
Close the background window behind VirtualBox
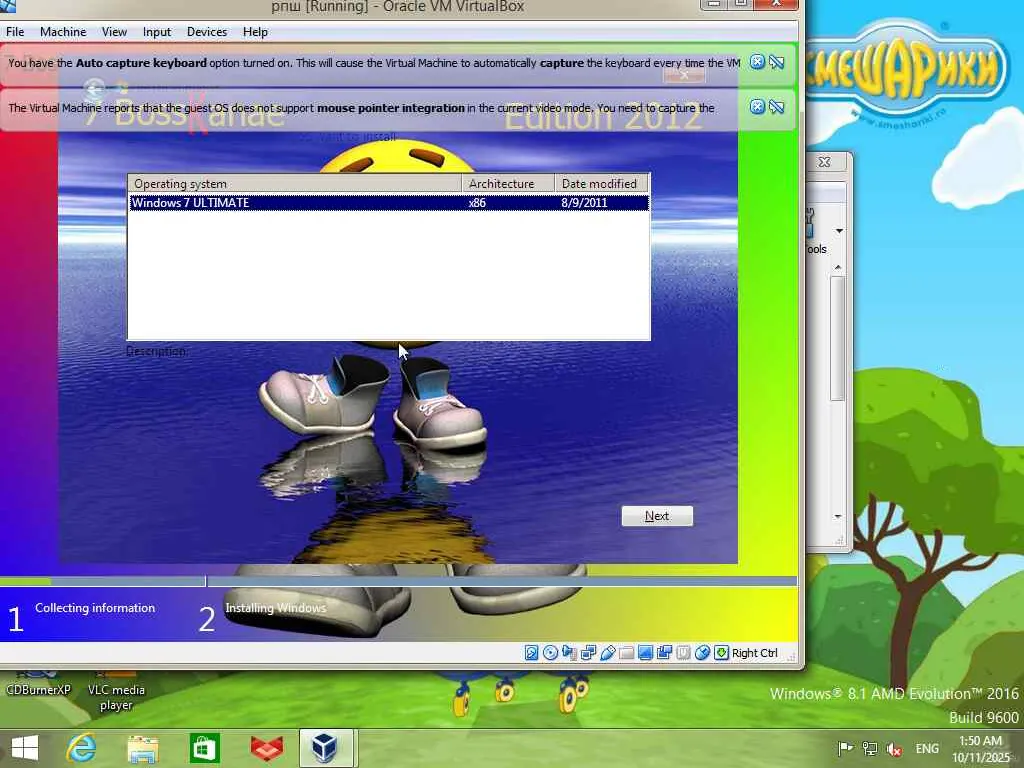[x=825, y=161]
